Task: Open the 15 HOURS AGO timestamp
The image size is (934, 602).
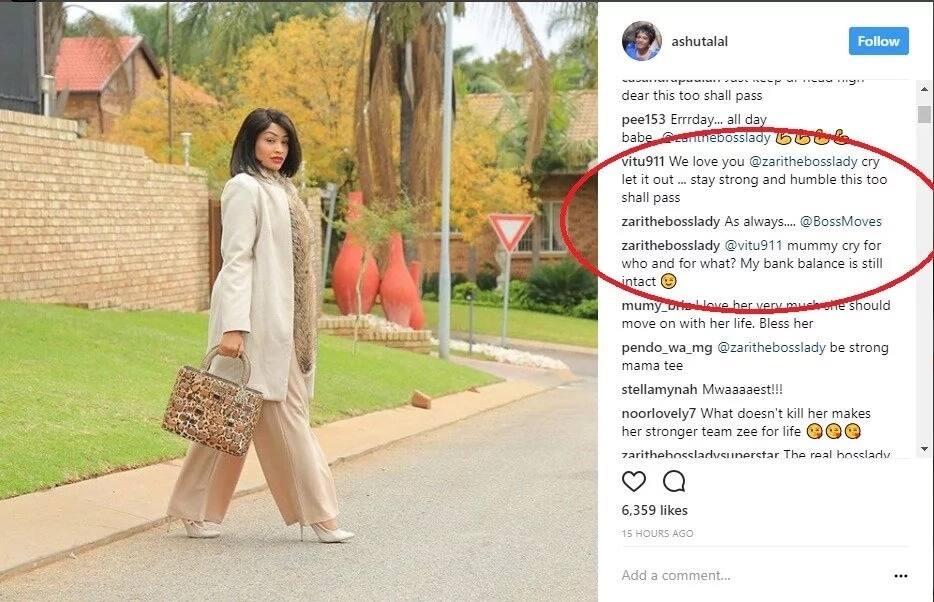Action: click(658, 534)
